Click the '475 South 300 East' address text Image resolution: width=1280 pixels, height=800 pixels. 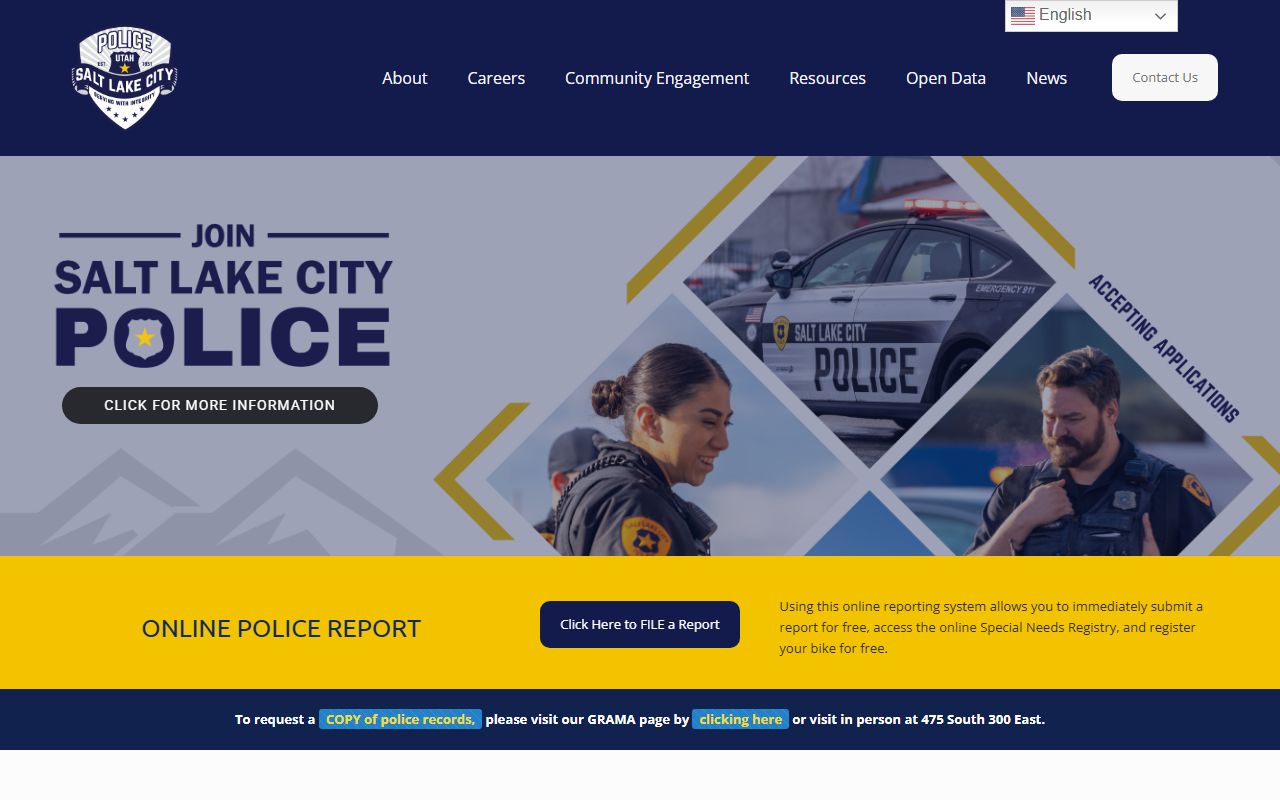pyautogui.click(x=983, y=719)
